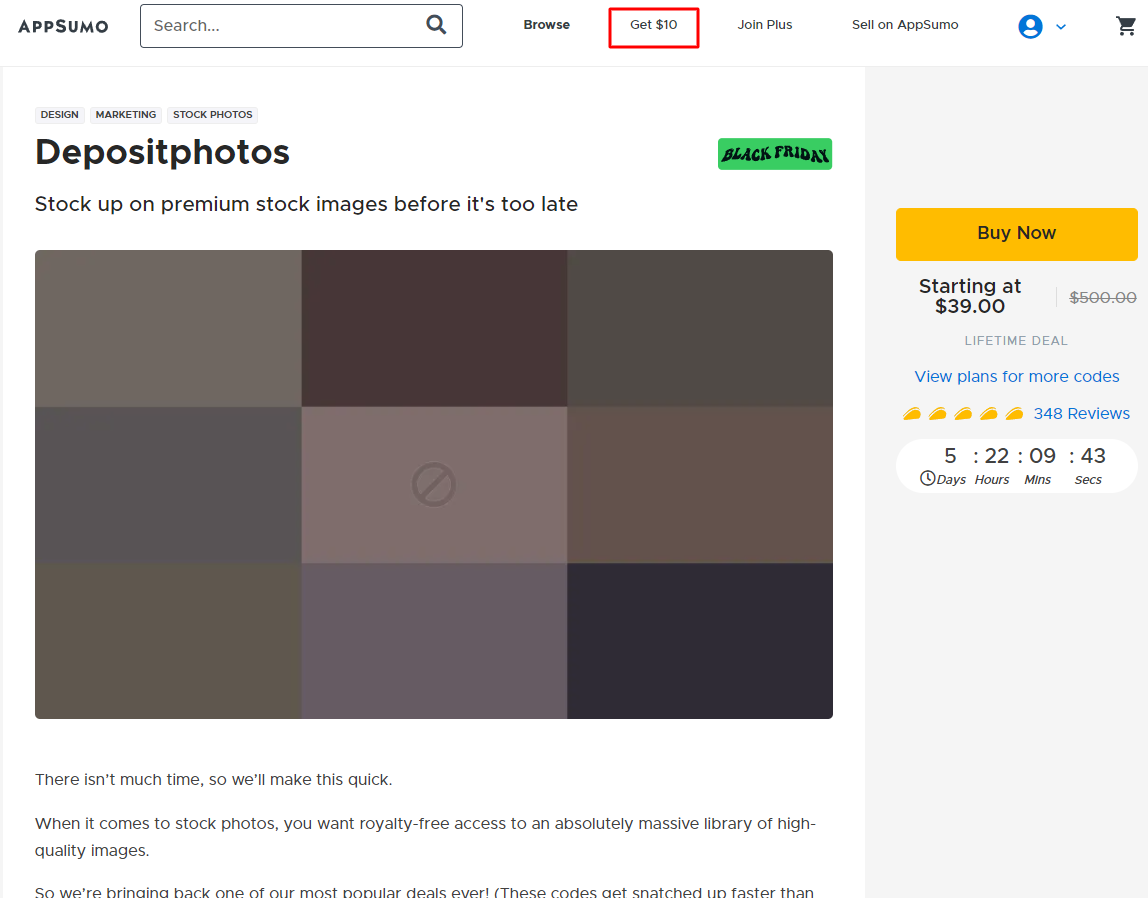This screenshot has height=898, width=1148.
Task: Select the Get $10 menu item
Action: pos(653,25)
